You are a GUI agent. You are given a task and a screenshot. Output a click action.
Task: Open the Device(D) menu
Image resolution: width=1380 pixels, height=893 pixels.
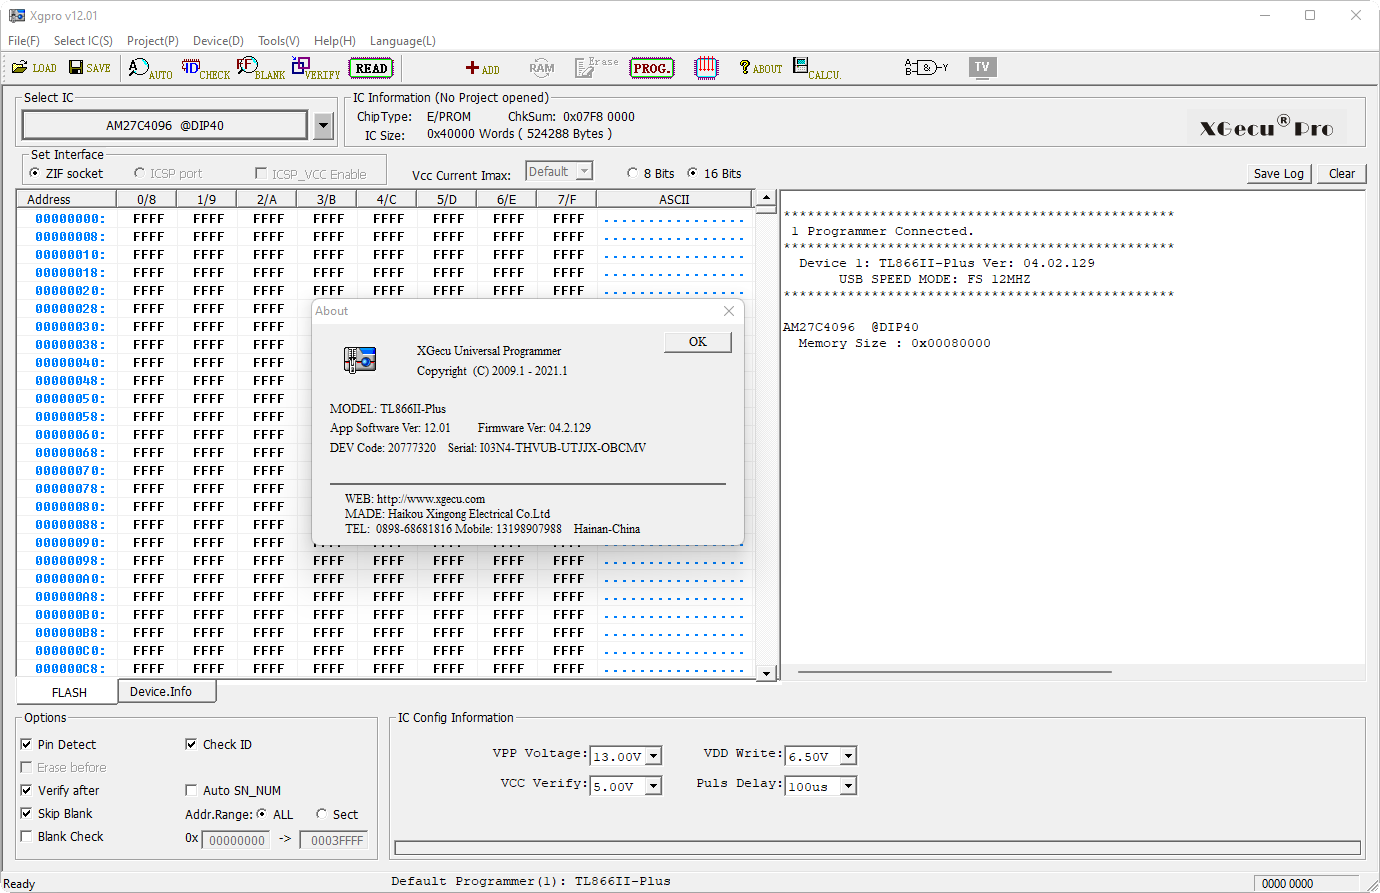tap(218, 41)
